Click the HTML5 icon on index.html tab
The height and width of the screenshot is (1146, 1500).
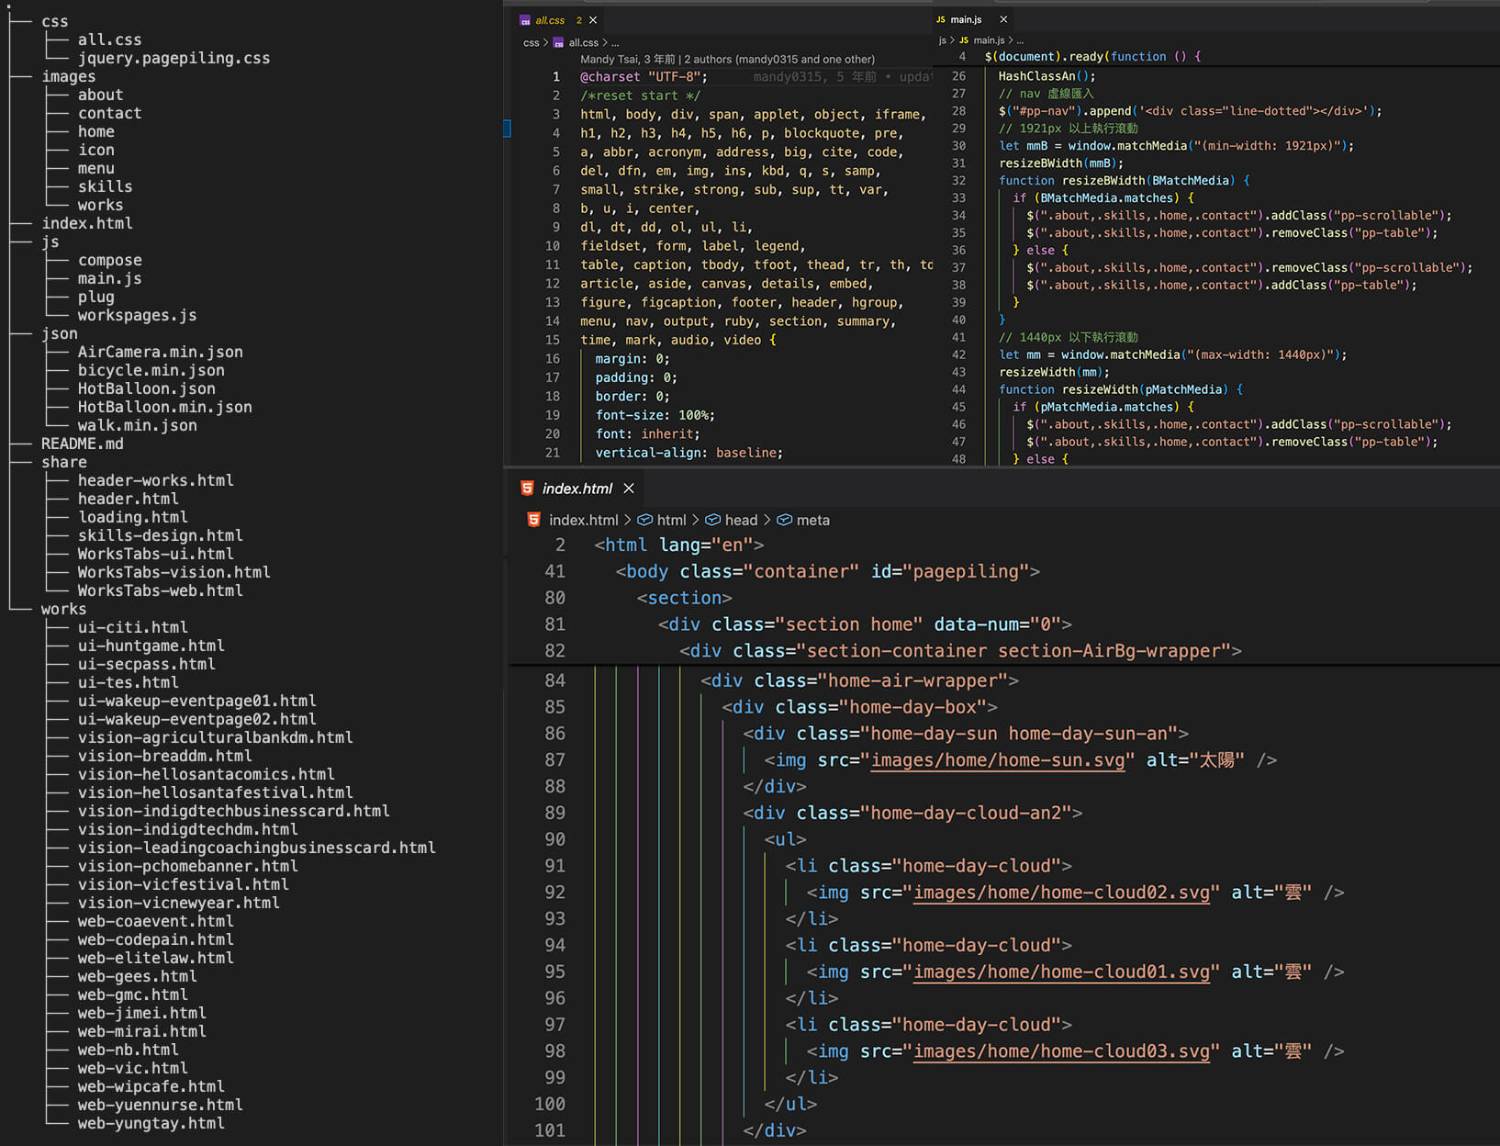(527, 488)
